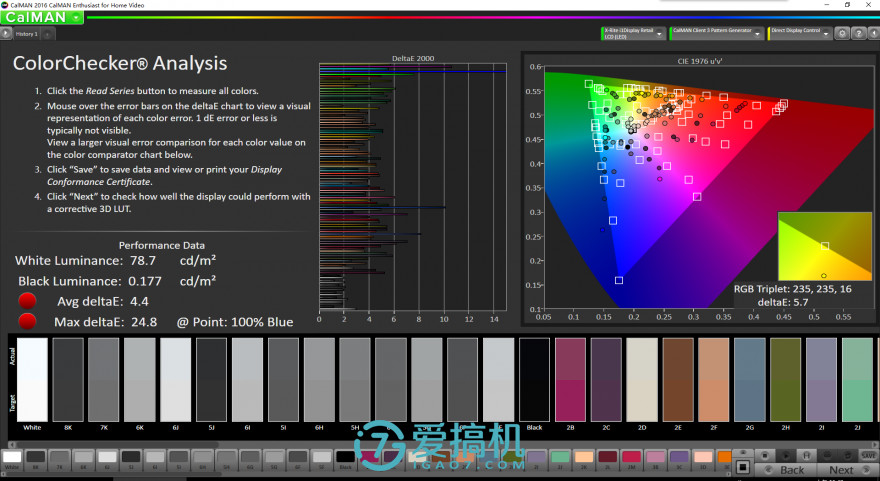This screenshot has width=880, height=481.
Task: Select the 5J dark patch in bottom strip
Action: (x=131, y=459)
